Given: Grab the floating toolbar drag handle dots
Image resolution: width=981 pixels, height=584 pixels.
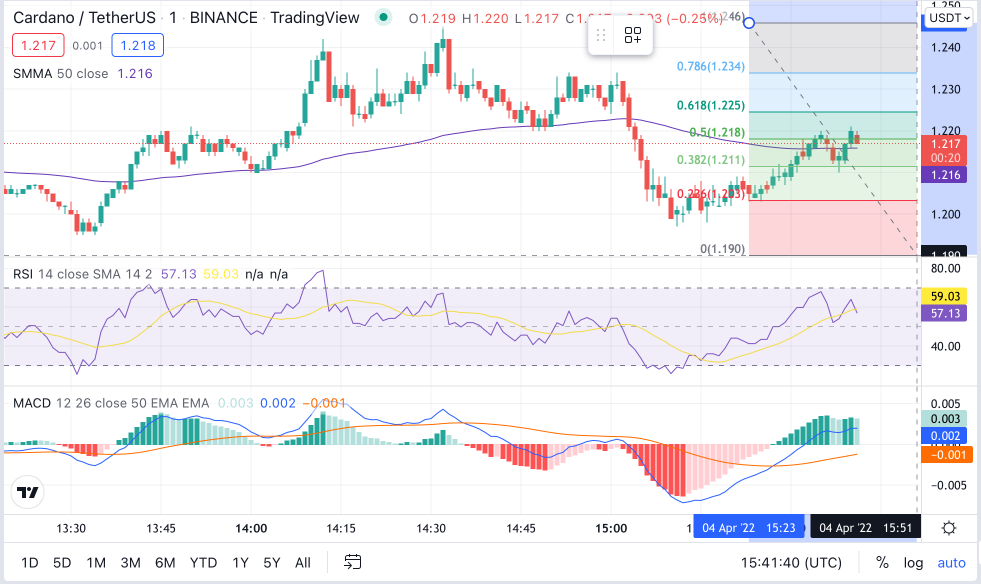Looking at the screenshot, I should coord(601,35).
